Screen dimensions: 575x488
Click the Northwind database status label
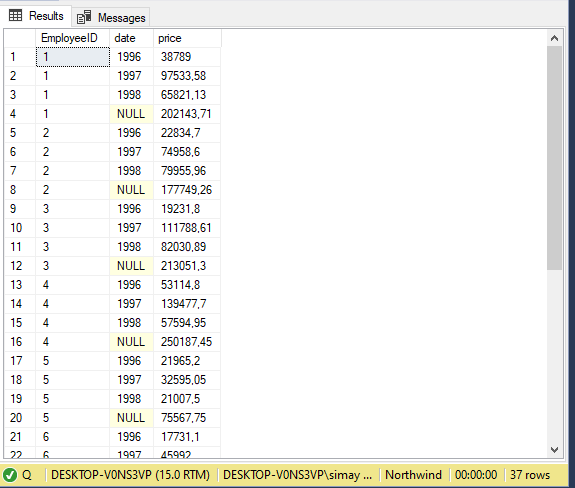(x=413, y=475)
